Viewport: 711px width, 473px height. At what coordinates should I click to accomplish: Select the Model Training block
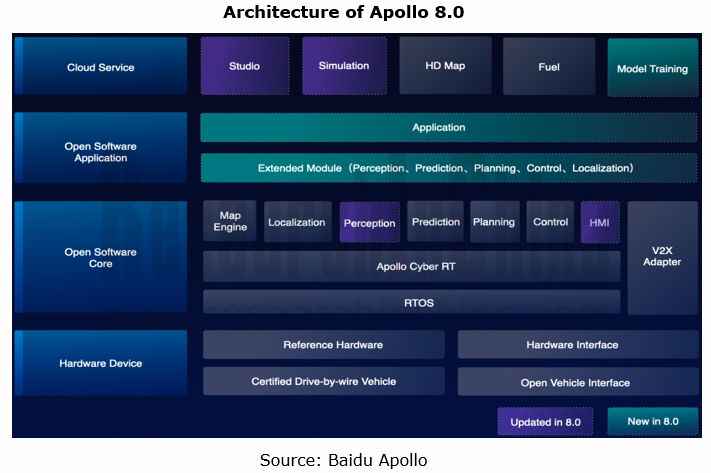652,68
